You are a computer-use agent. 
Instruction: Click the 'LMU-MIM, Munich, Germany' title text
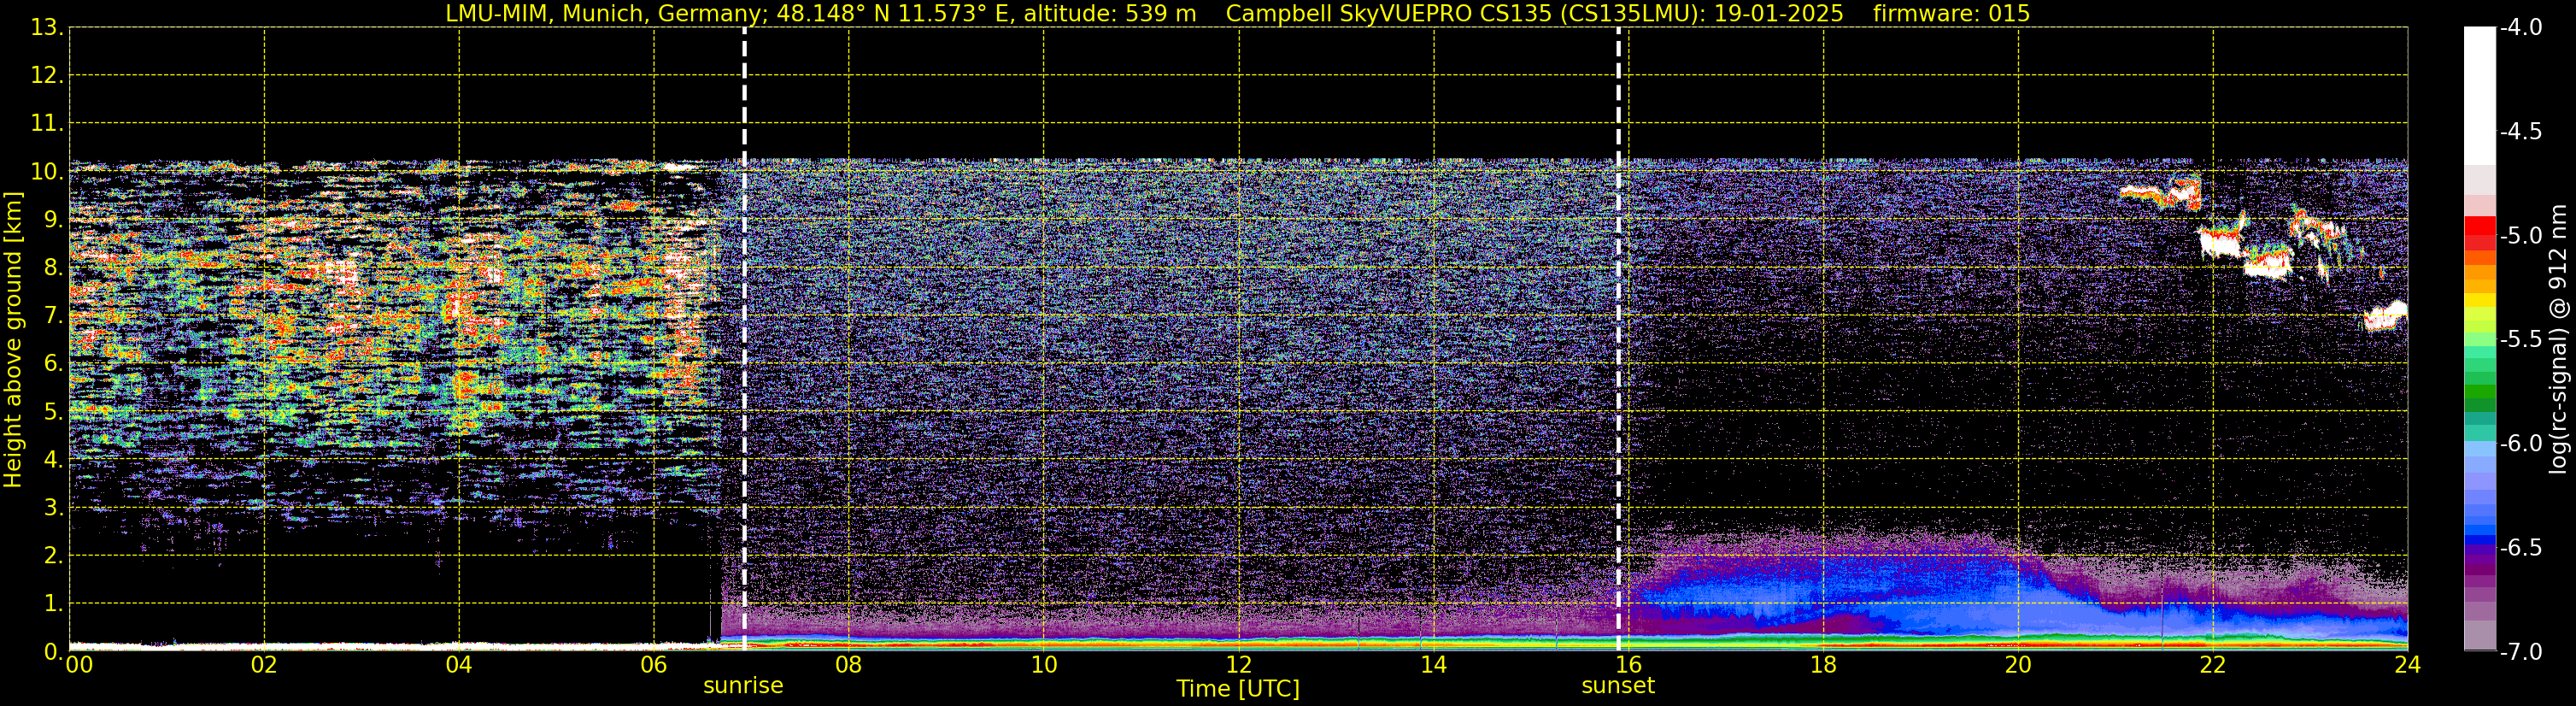pyautogui.click(x=607, y=13)
